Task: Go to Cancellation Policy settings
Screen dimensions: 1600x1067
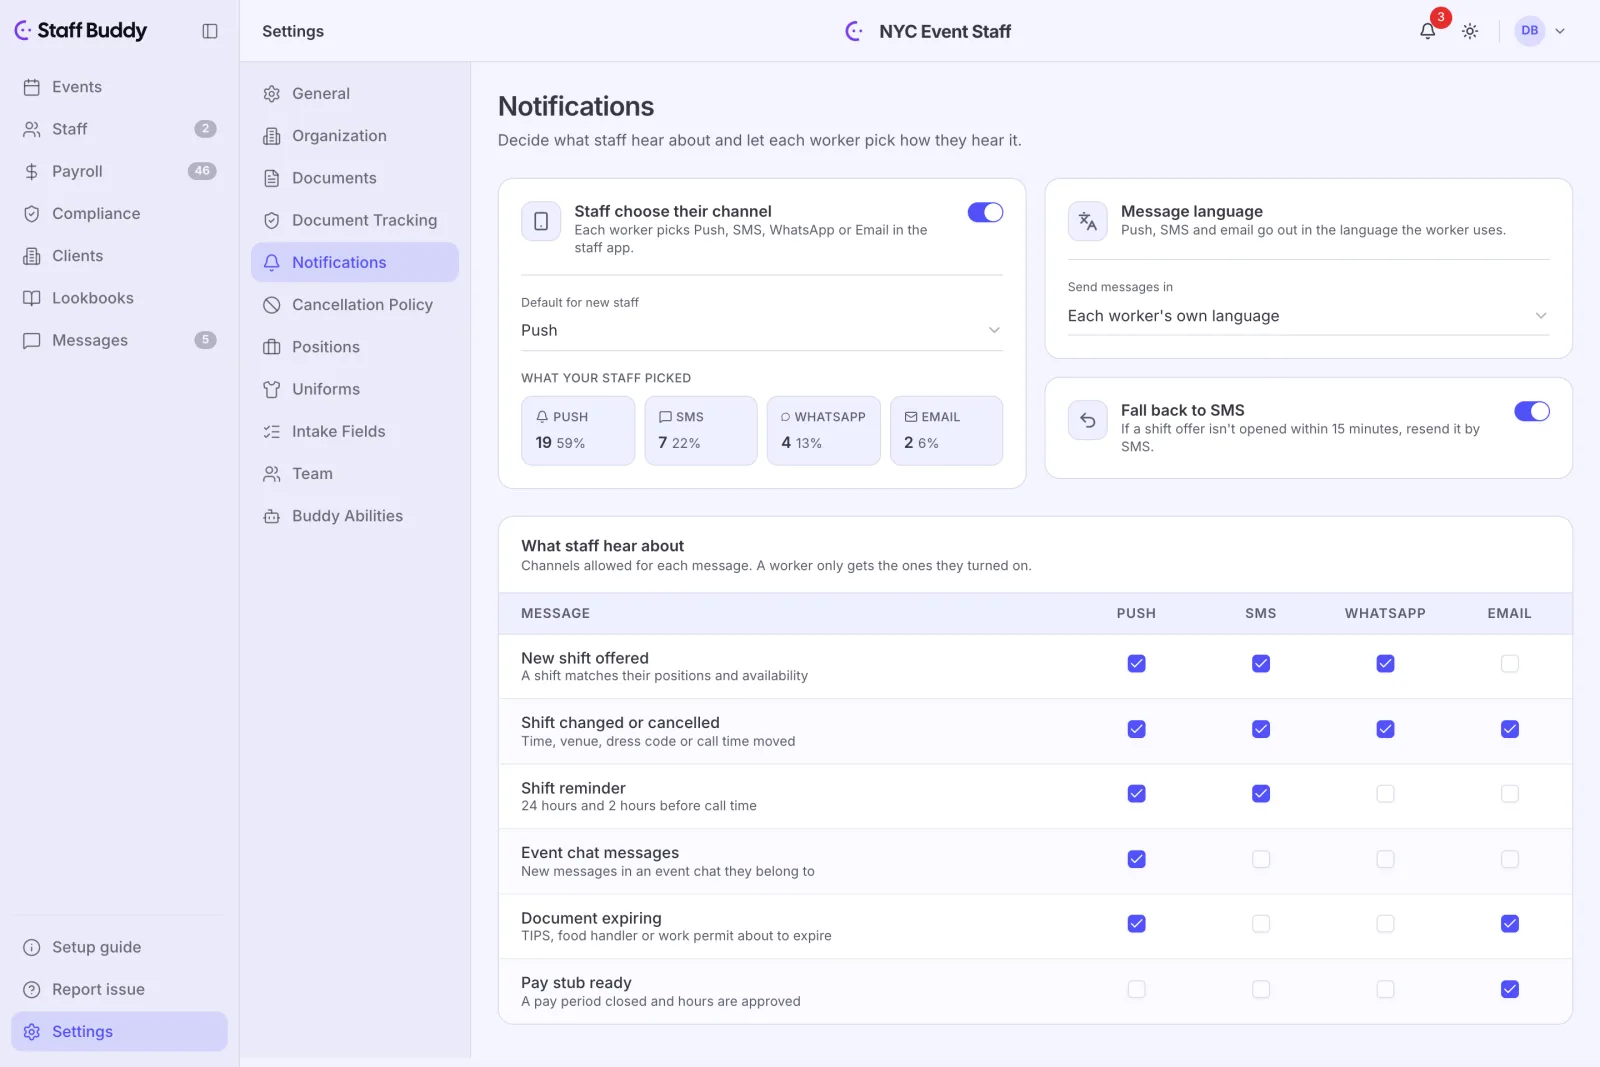Action: point(355,305)
